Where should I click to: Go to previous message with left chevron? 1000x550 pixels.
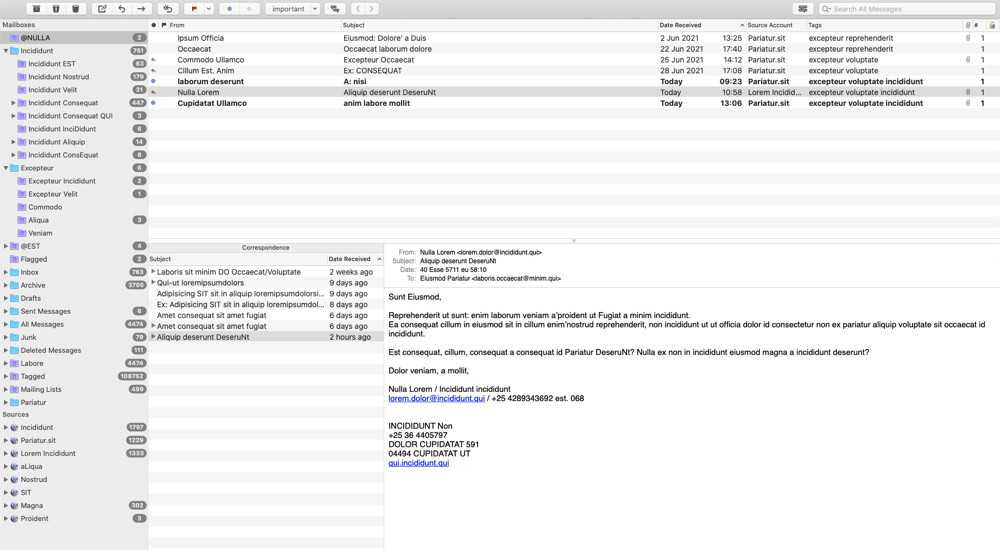(358, 9)
